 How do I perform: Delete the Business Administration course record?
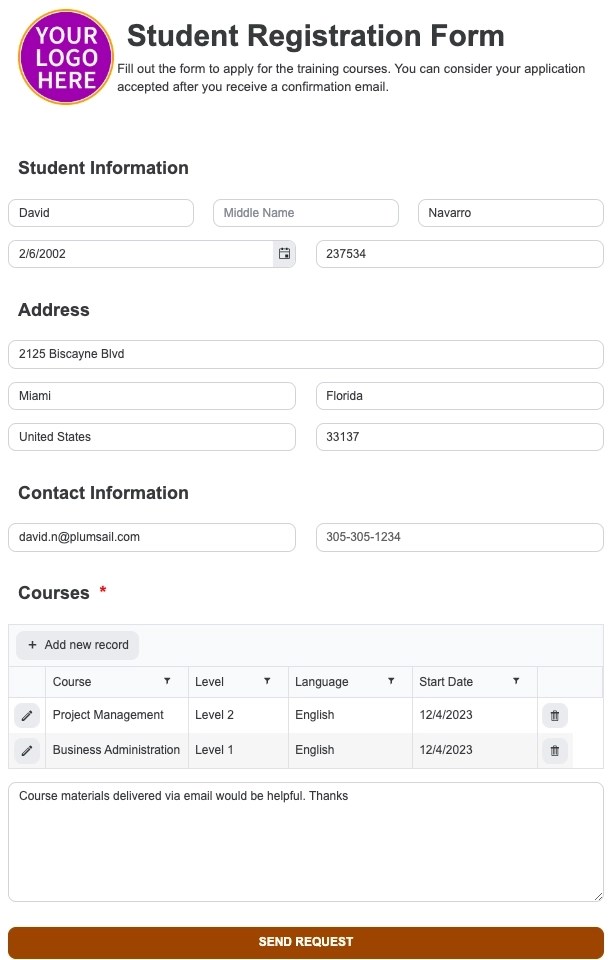pos(555,751)
